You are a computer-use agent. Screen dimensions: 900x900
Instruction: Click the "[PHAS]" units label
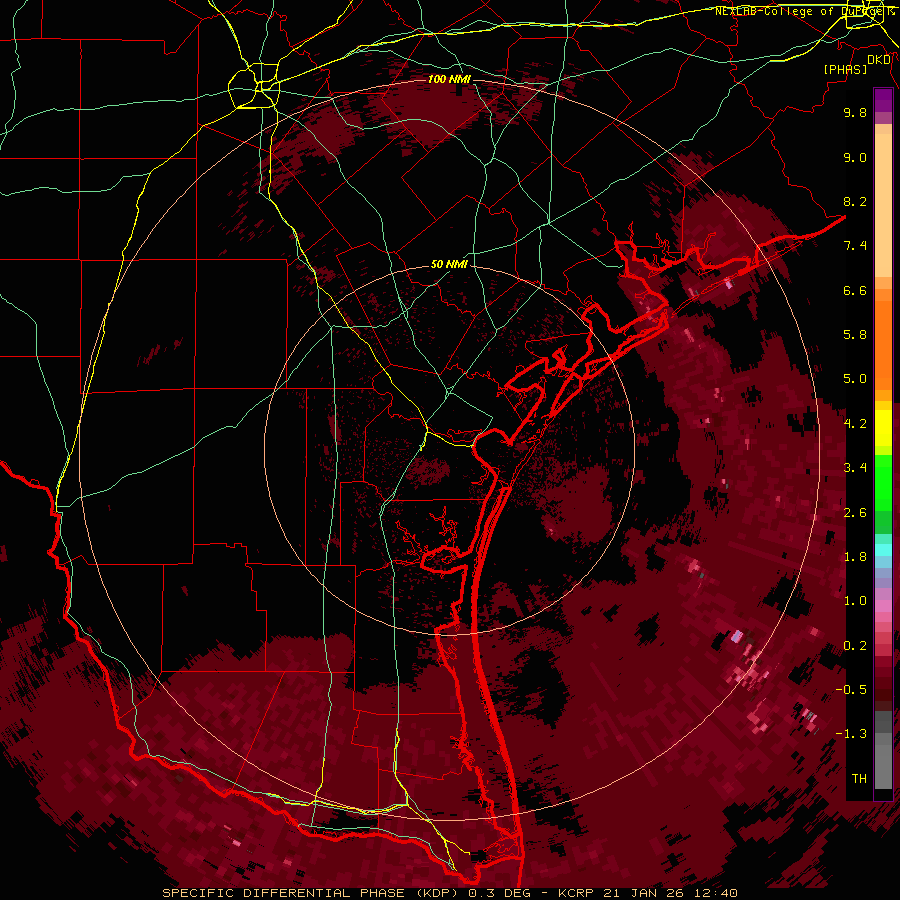pyautogui.click(x=845, y=69)
